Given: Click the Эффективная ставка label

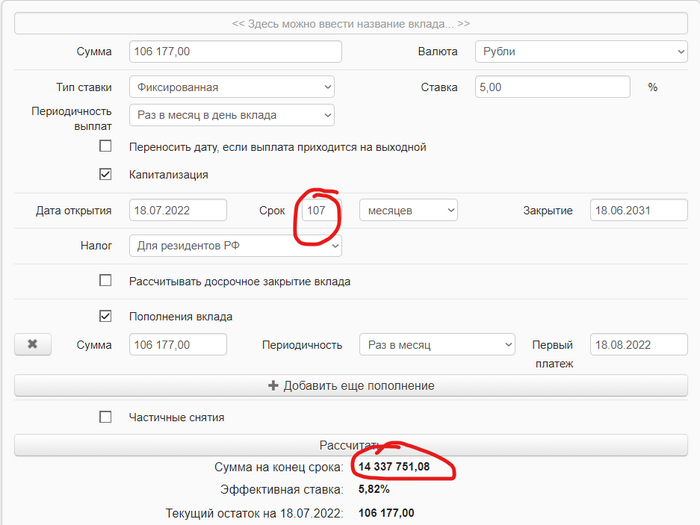Looking at the screenshot, I should [282, 490].
